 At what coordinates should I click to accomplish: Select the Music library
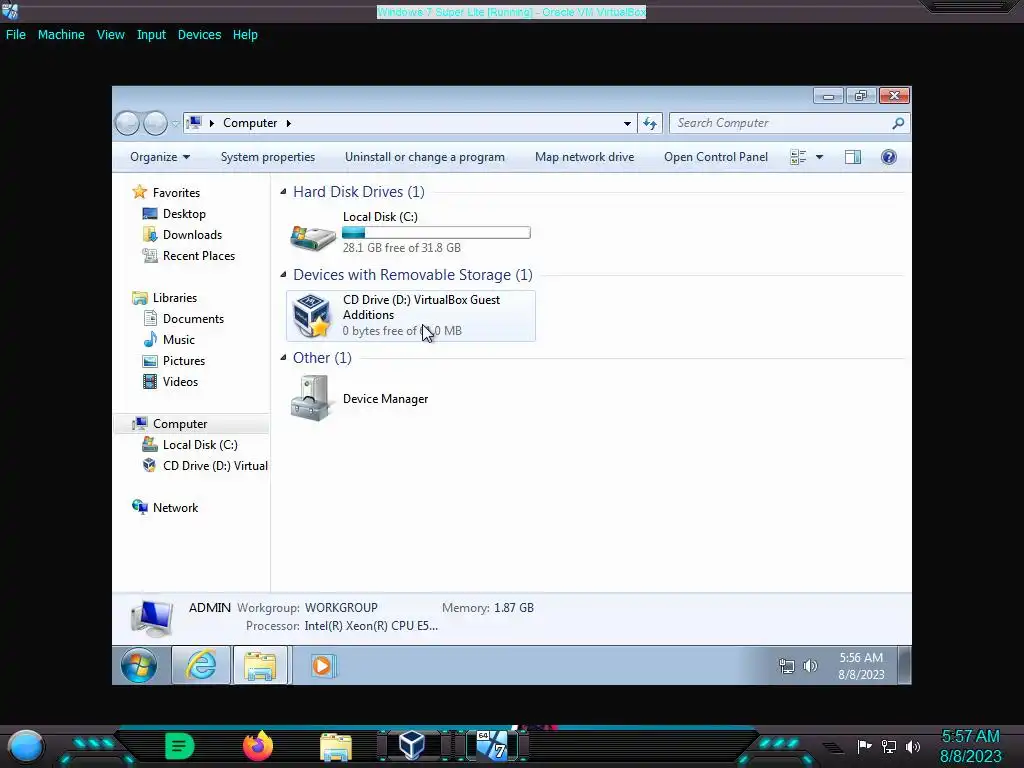(179, 340)
